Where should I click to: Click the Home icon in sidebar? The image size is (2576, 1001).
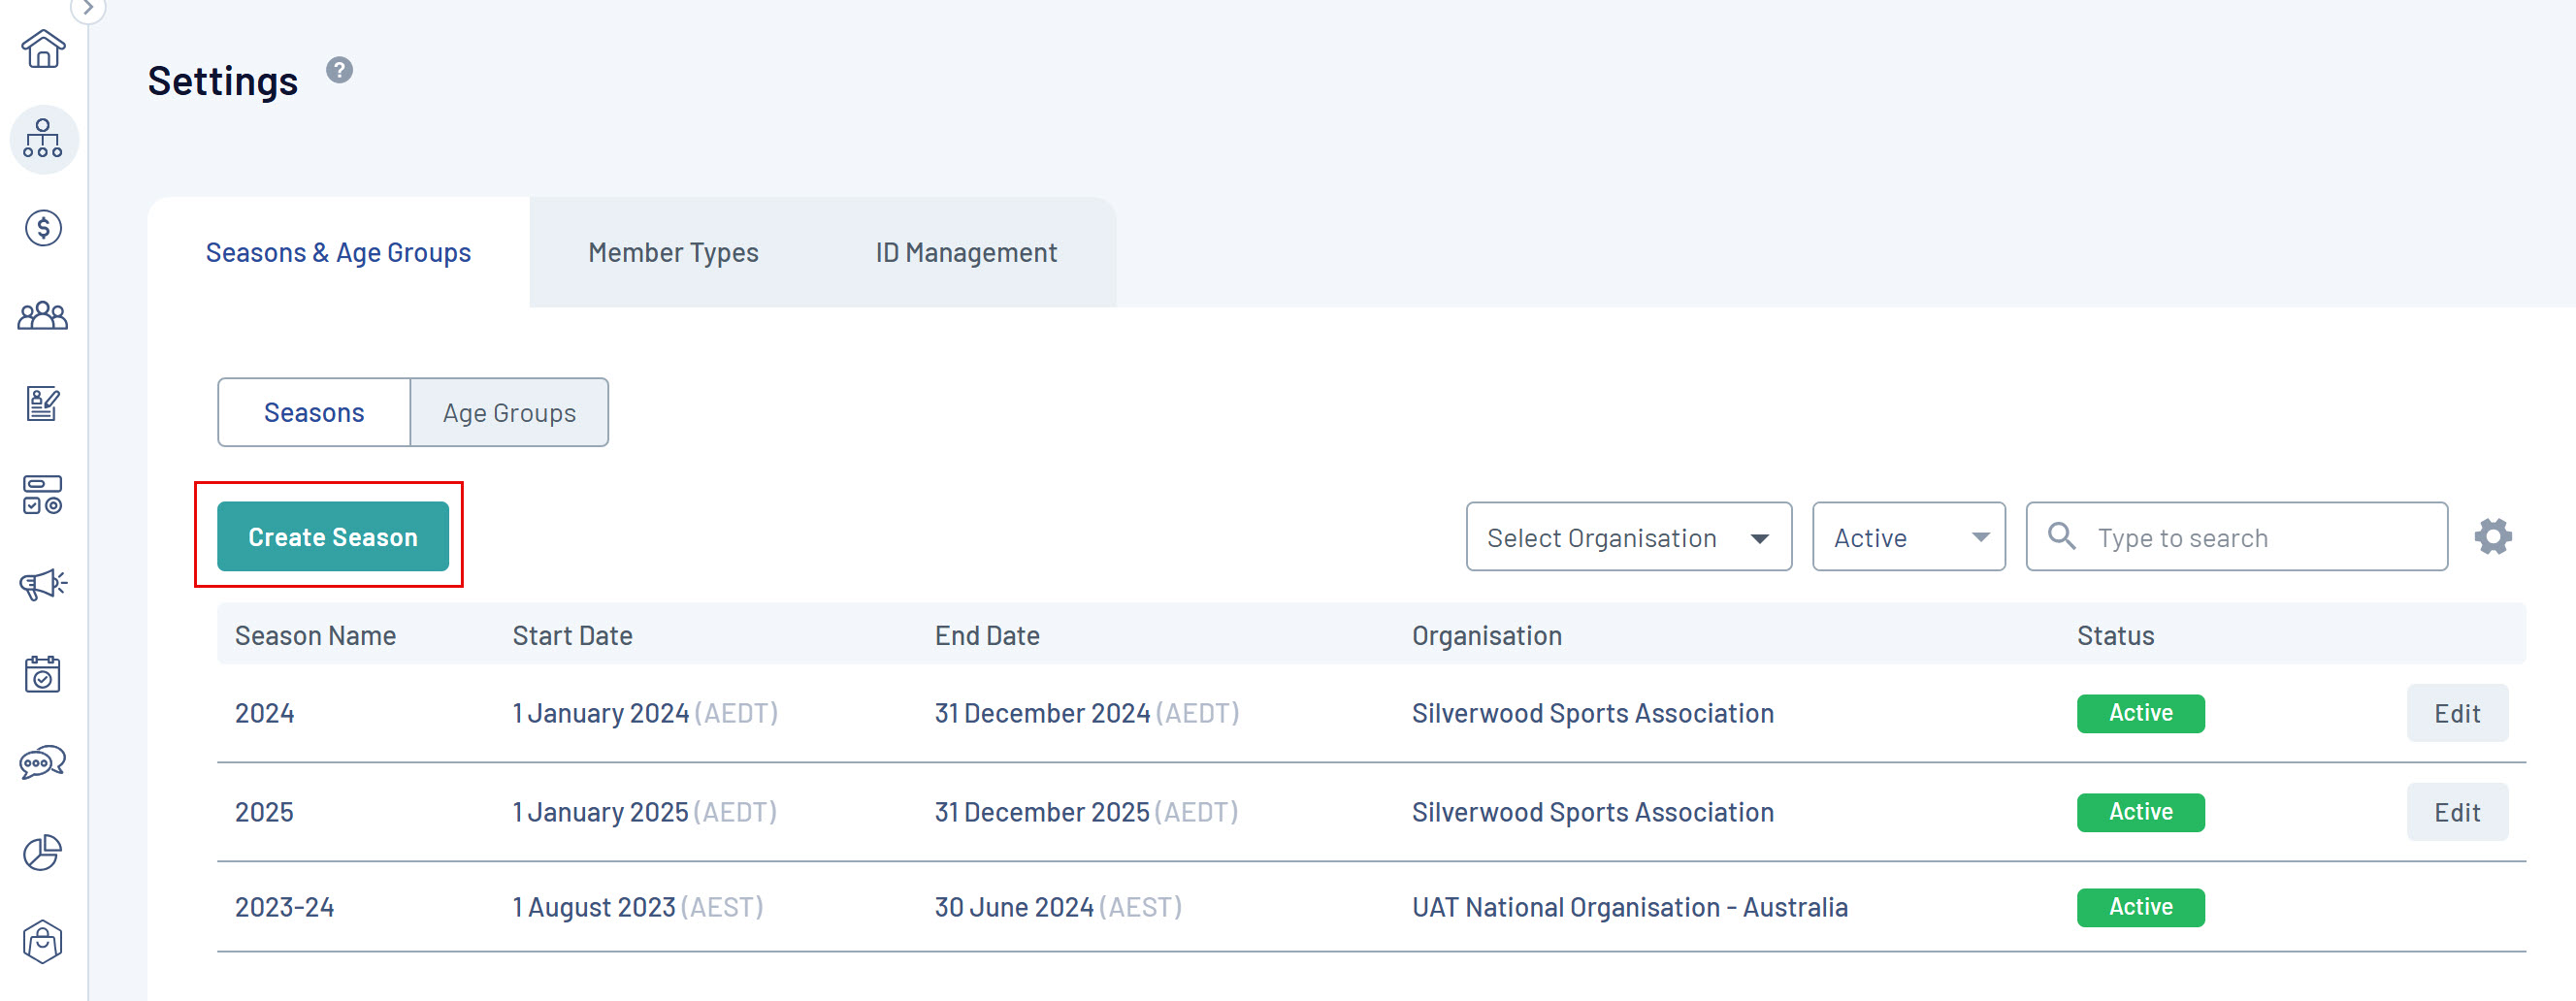click(43, 48)
